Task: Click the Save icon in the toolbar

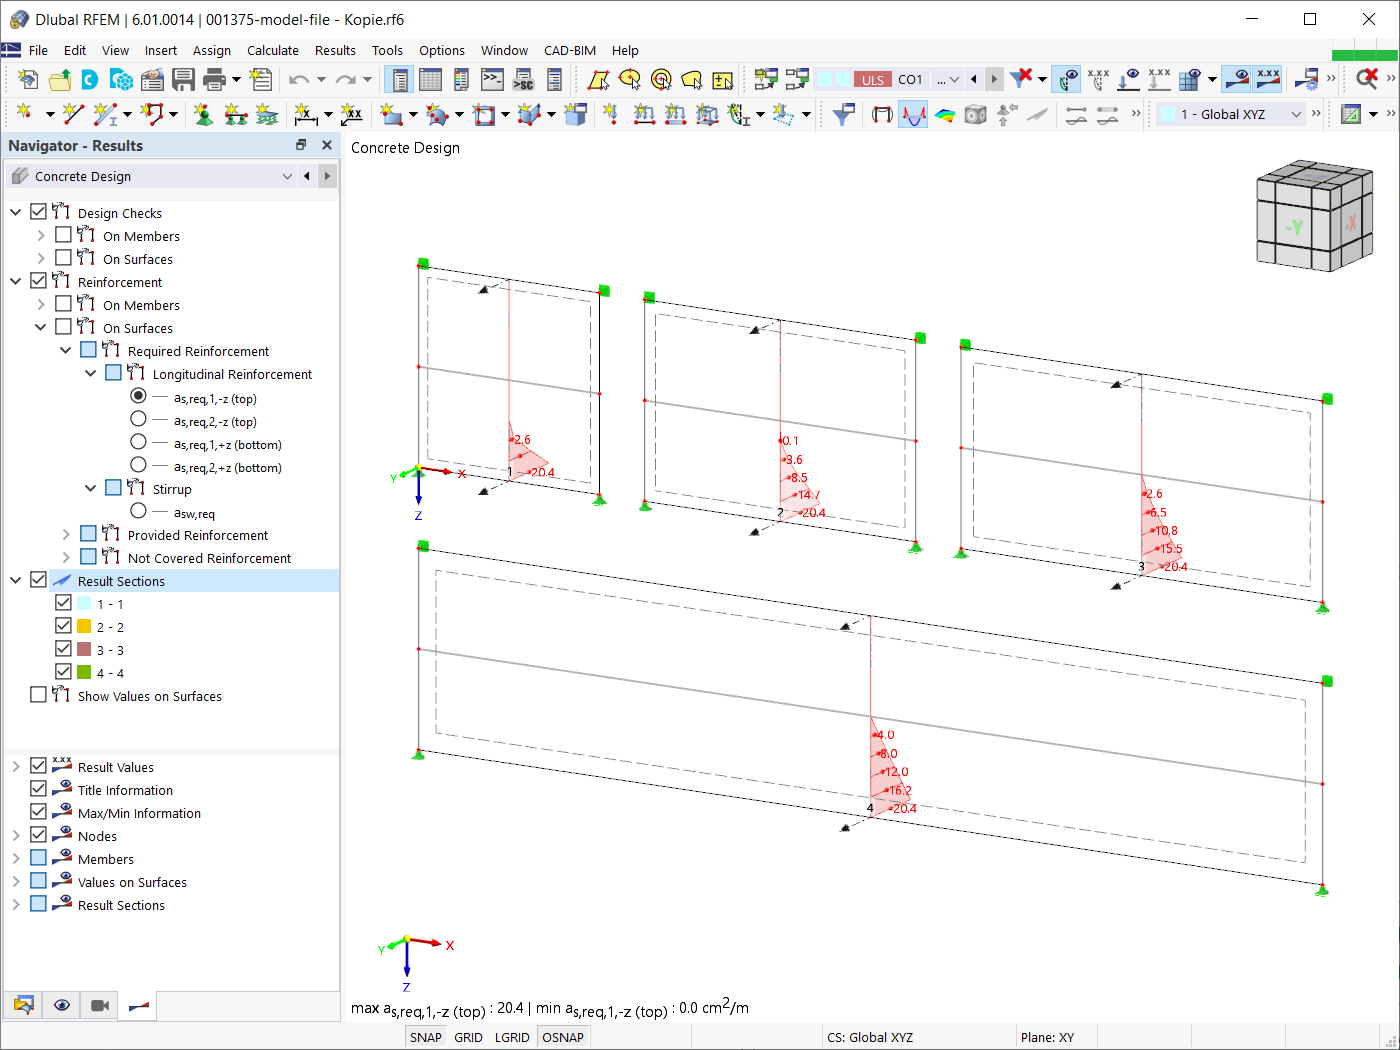Action: (184, 79)
